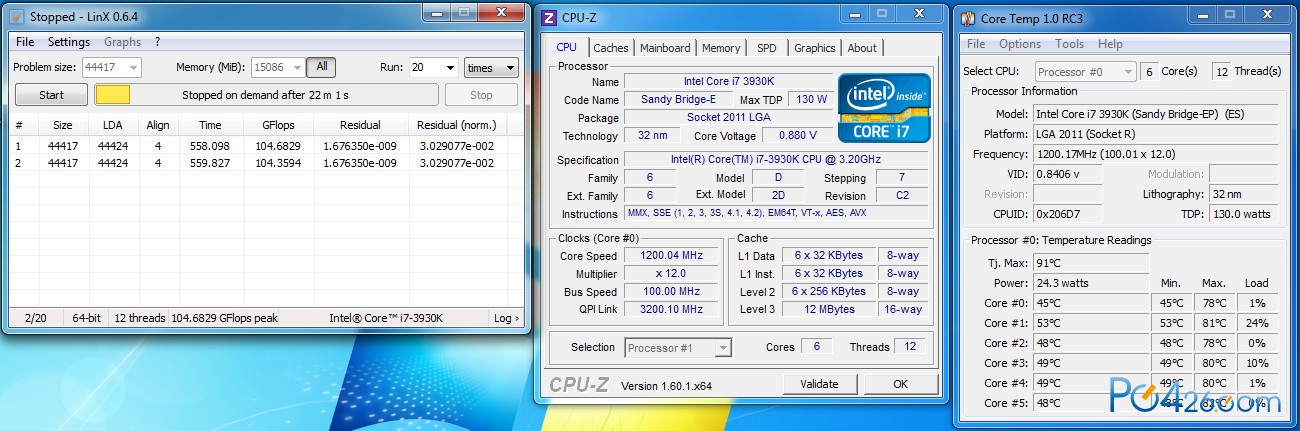Click the CPUID 0x206D7 field
The height and width of the screenshot is (431, 1300).
pyautogui.click(x=1067, y=214)
